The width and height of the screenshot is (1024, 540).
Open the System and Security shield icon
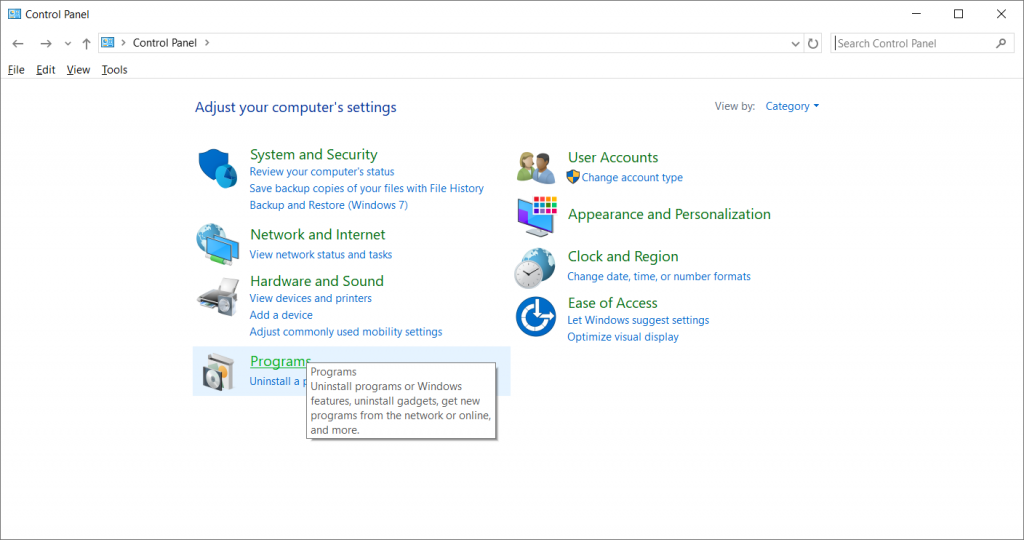[x=217, y=168]
